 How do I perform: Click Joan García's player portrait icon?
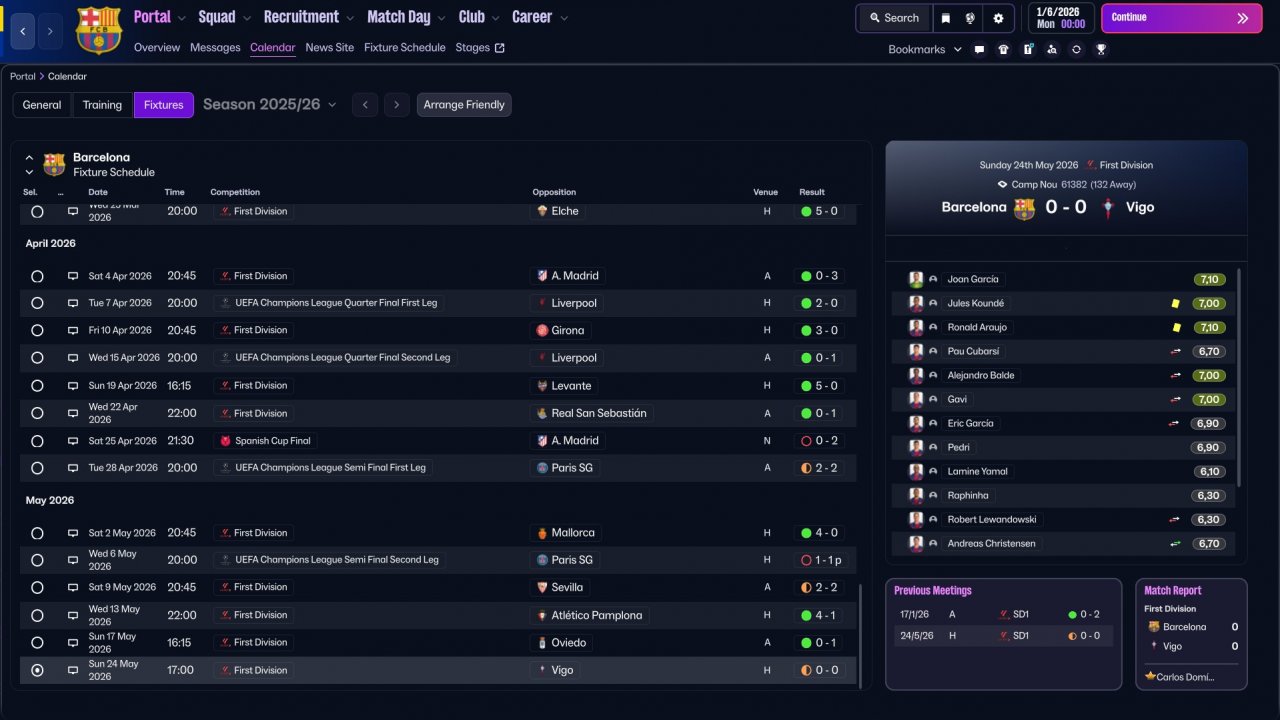coord(916,279)
